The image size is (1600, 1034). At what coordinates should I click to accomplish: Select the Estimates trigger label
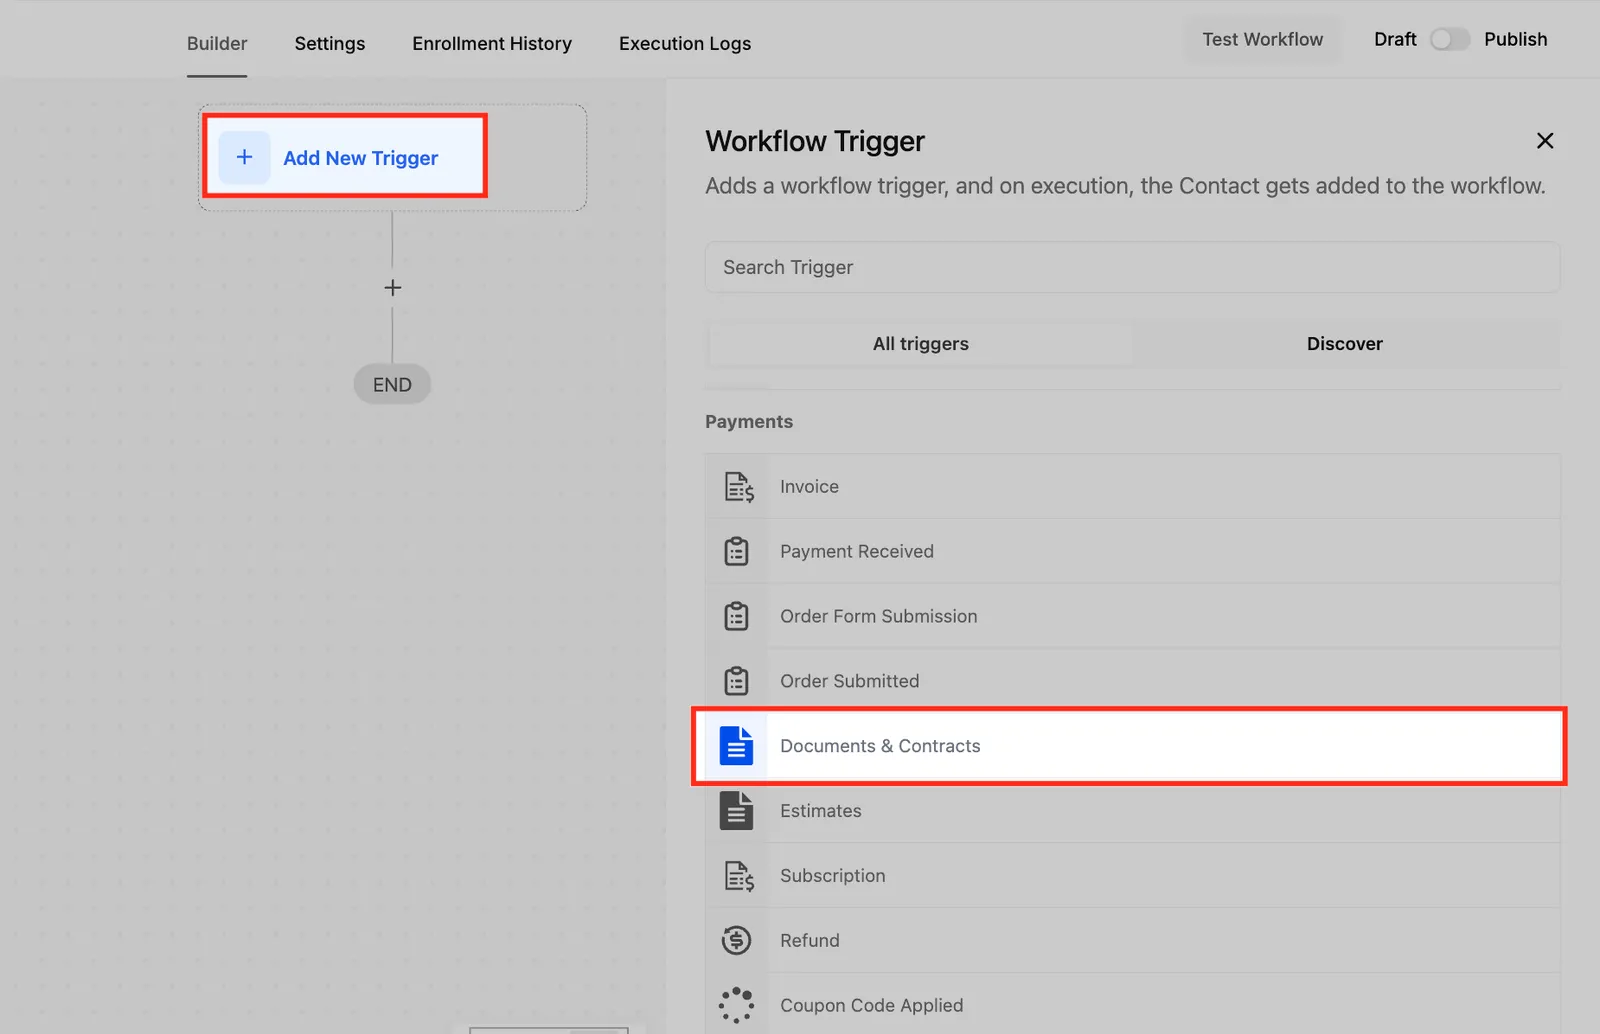821,811
